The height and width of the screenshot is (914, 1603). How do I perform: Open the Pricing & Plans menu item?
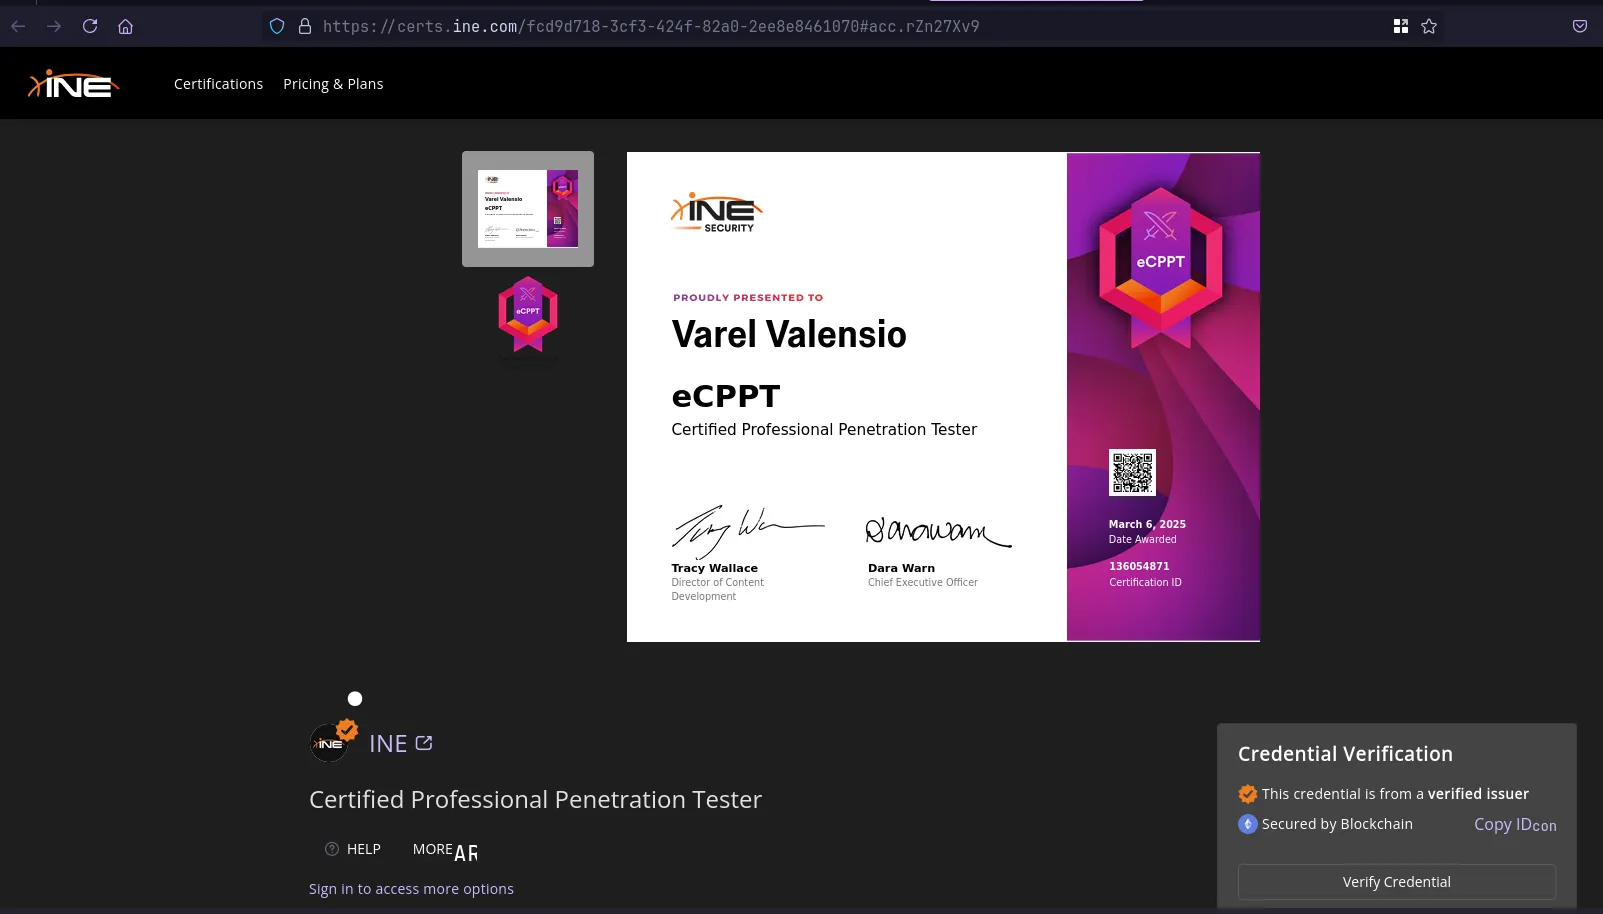pyautogui.click(x=333, y=84)
